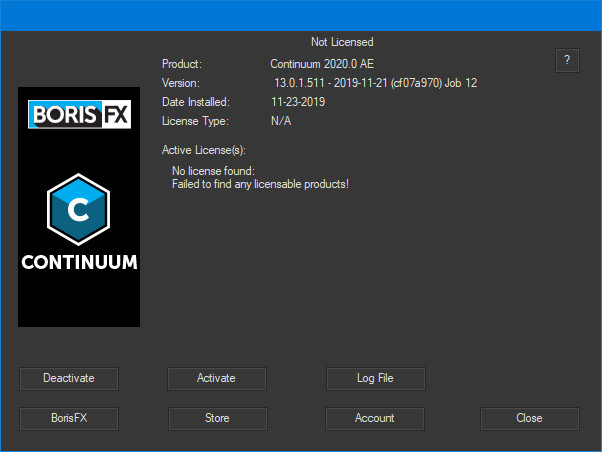Activate the Continuum license

coord(217,379)
